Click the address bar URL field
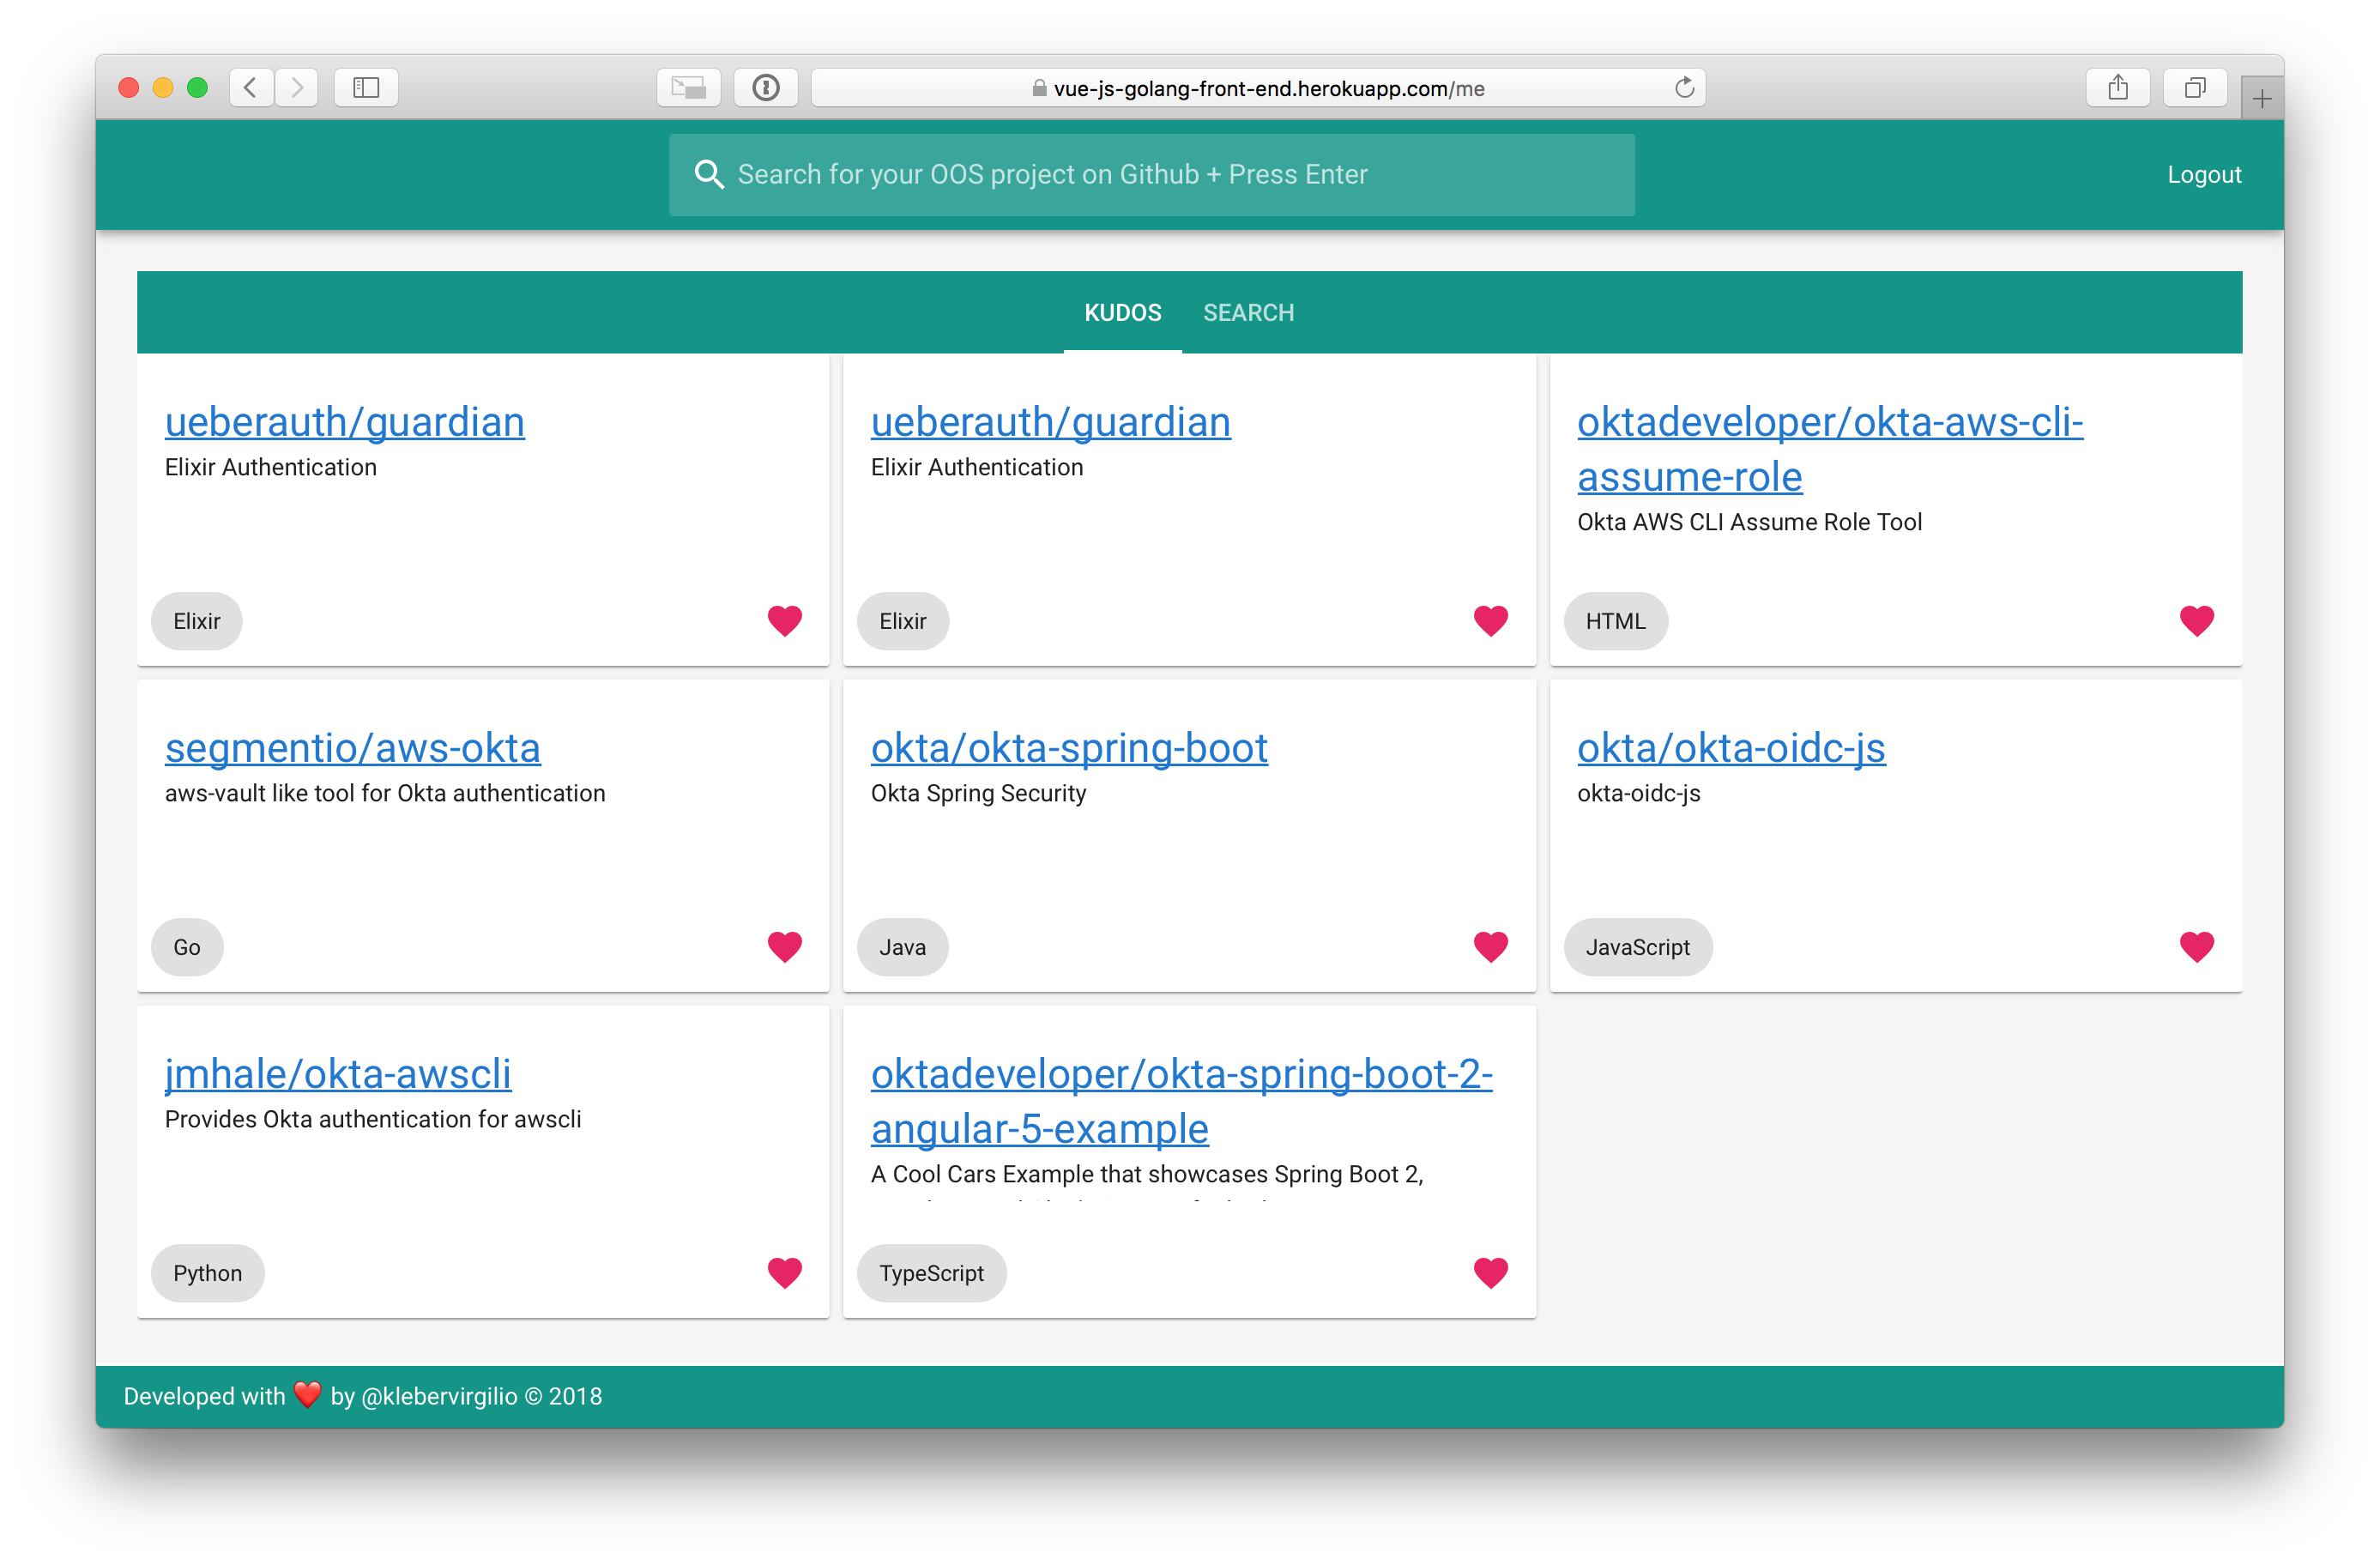The image size is (2380, 1565). click(1258, 88)
